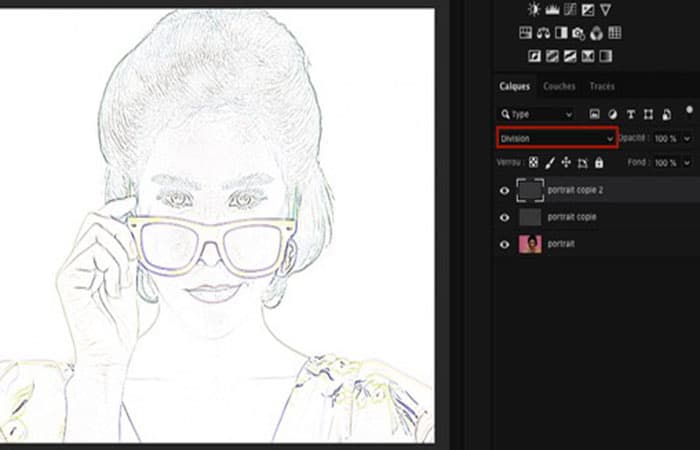Select the 'portrait copie 2' layer thumbnail
This screenshot has width=700, height=450.
(x=530, y=190)
